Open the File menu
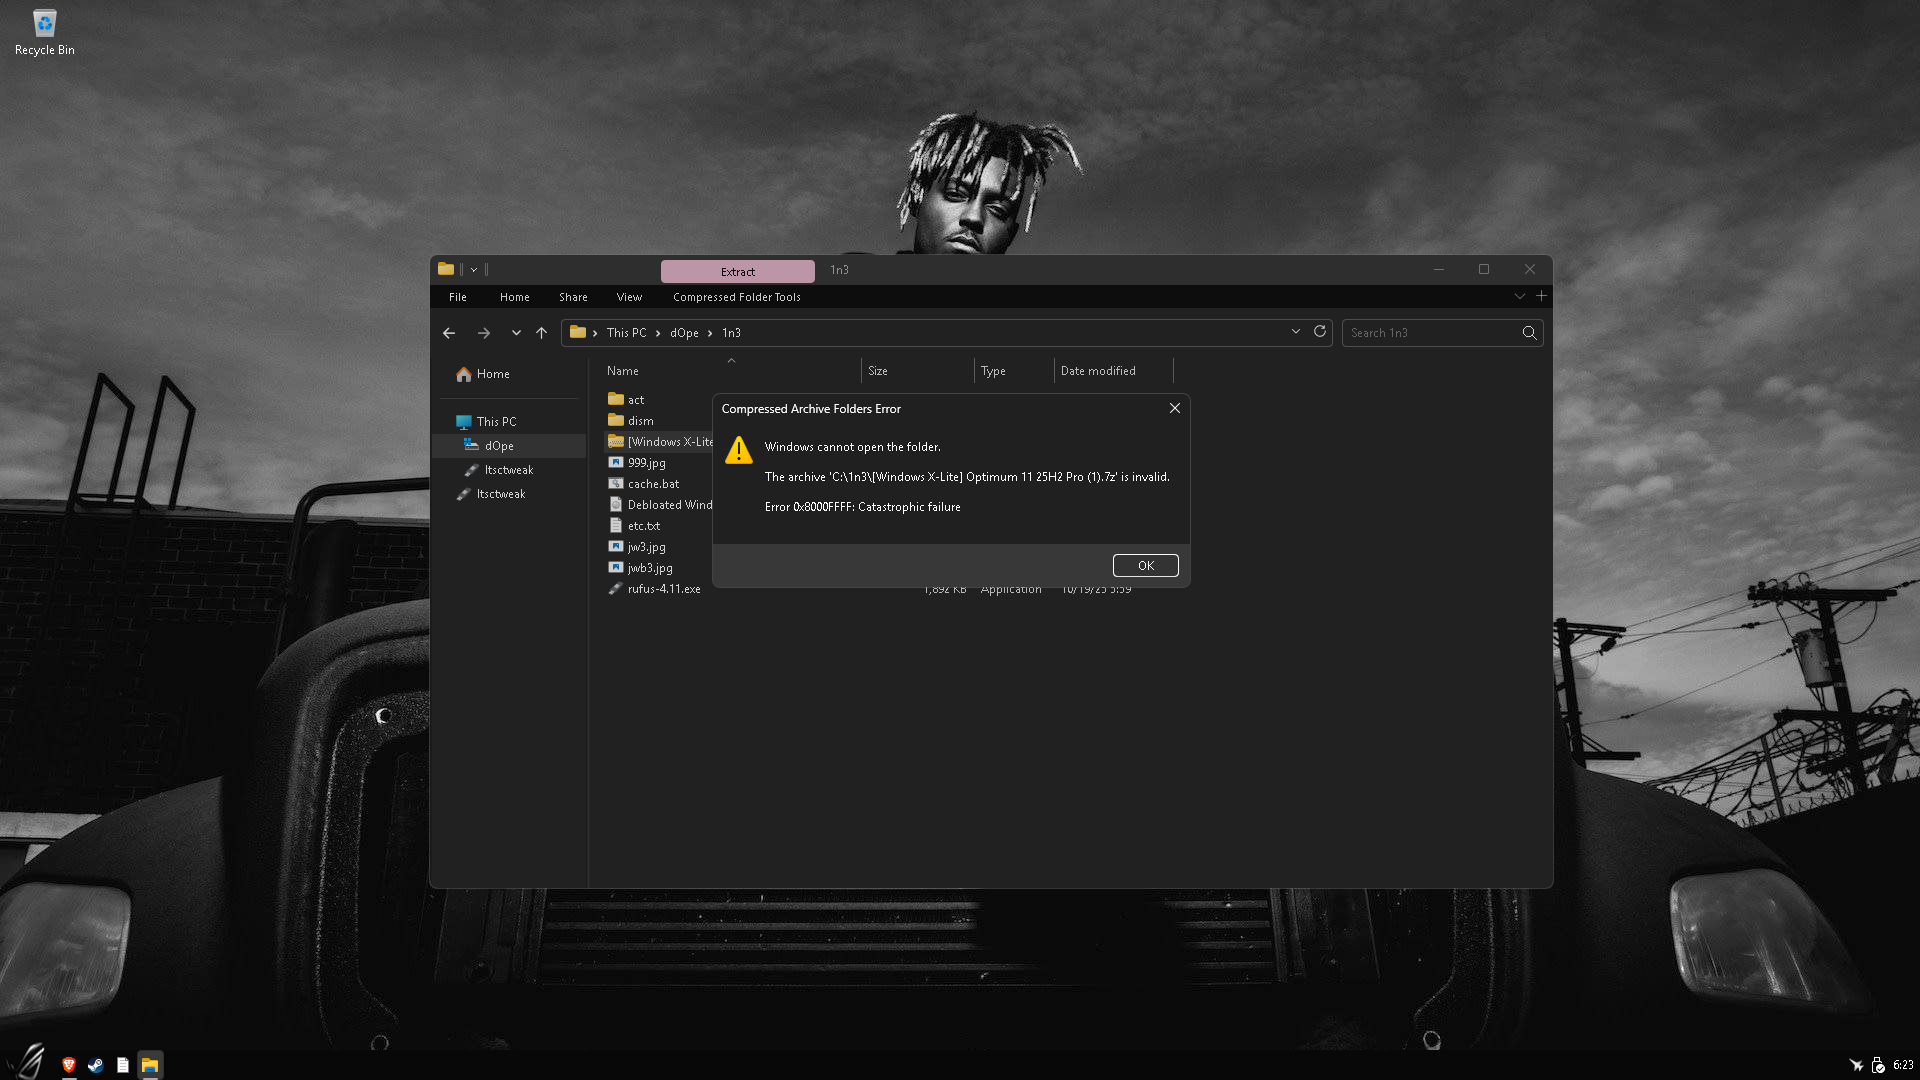 (x=457, y=297)
